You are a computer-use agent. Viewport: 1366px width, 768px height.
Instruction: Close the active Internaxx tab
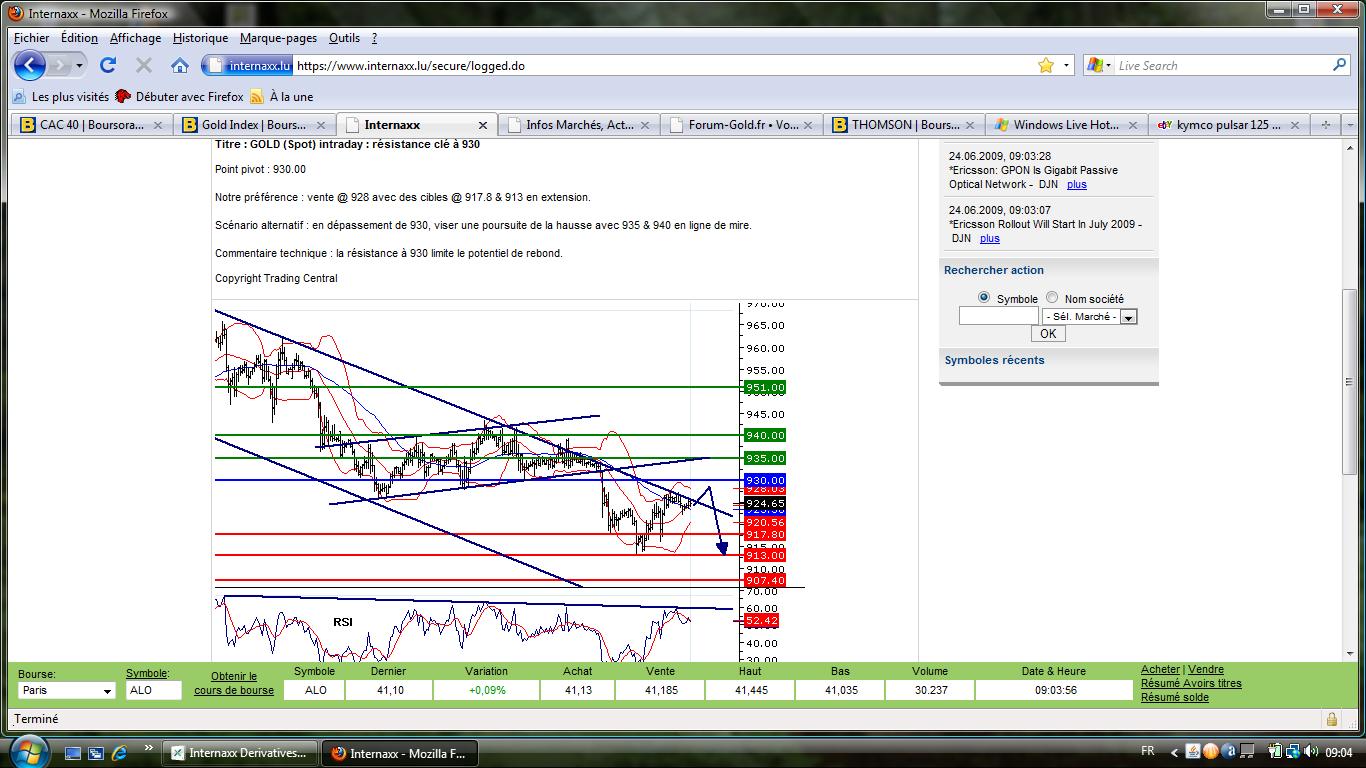point(483,125)
